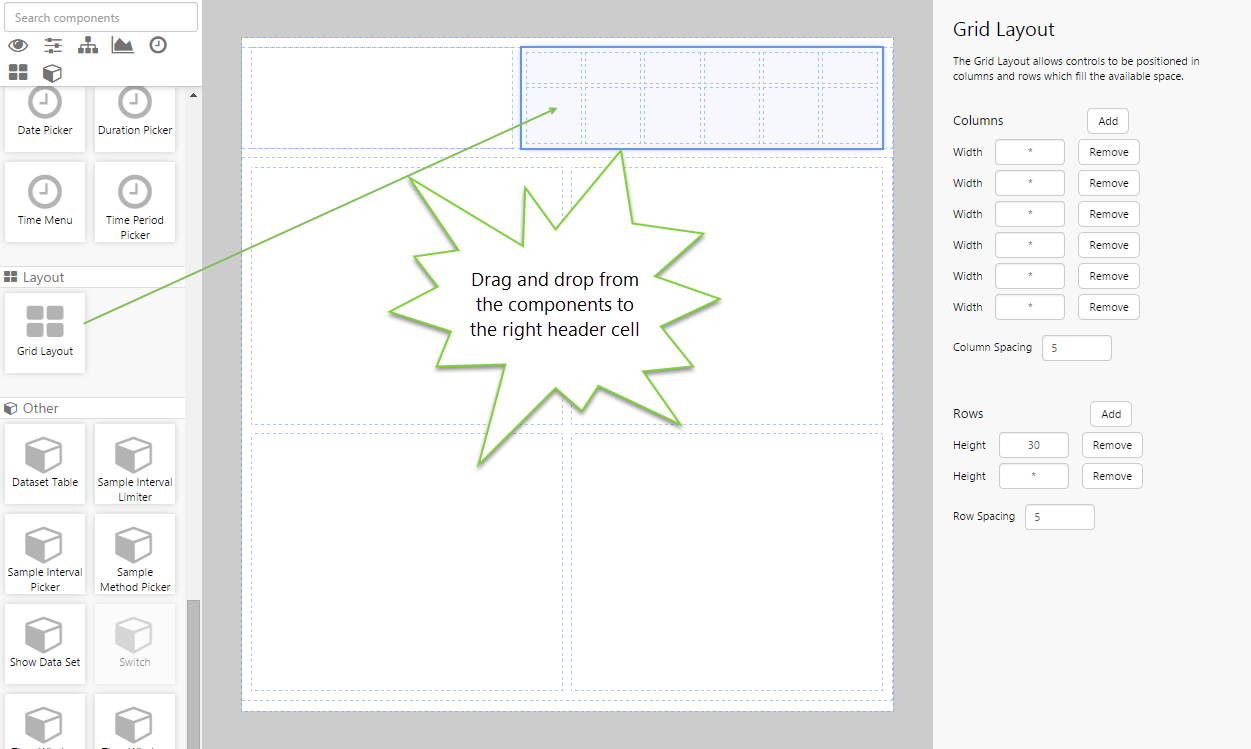Select the sliders category filter icon

(x=53, y=45)
